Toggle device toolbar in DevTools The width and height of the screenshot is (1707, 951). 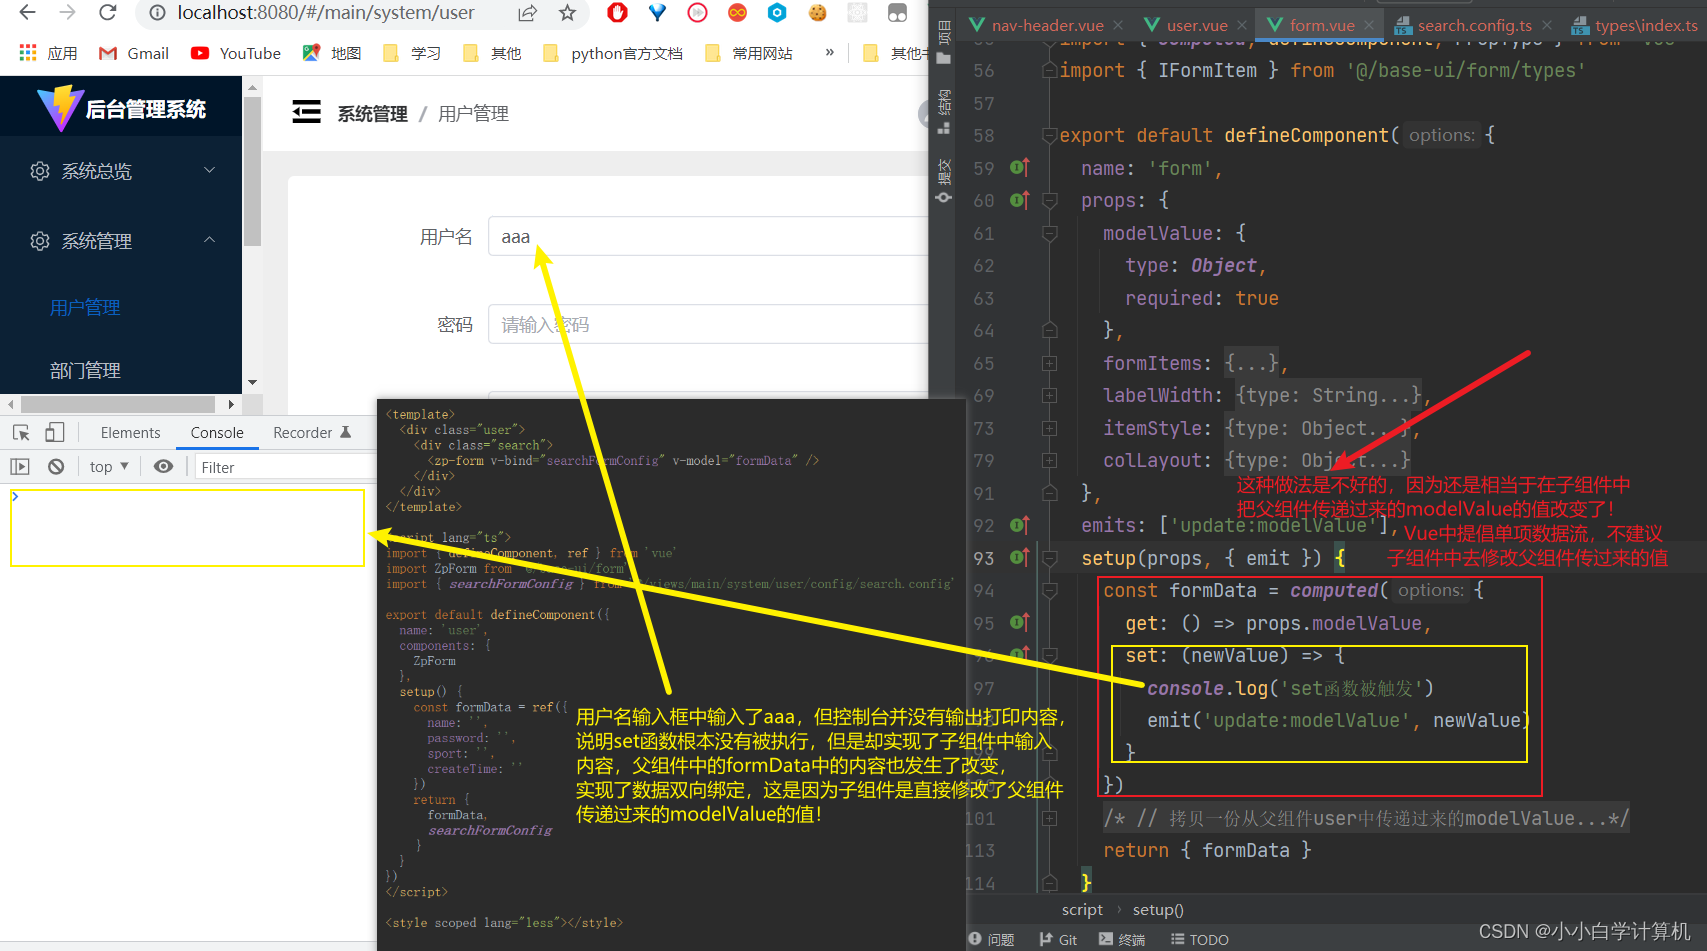[55, 432]
